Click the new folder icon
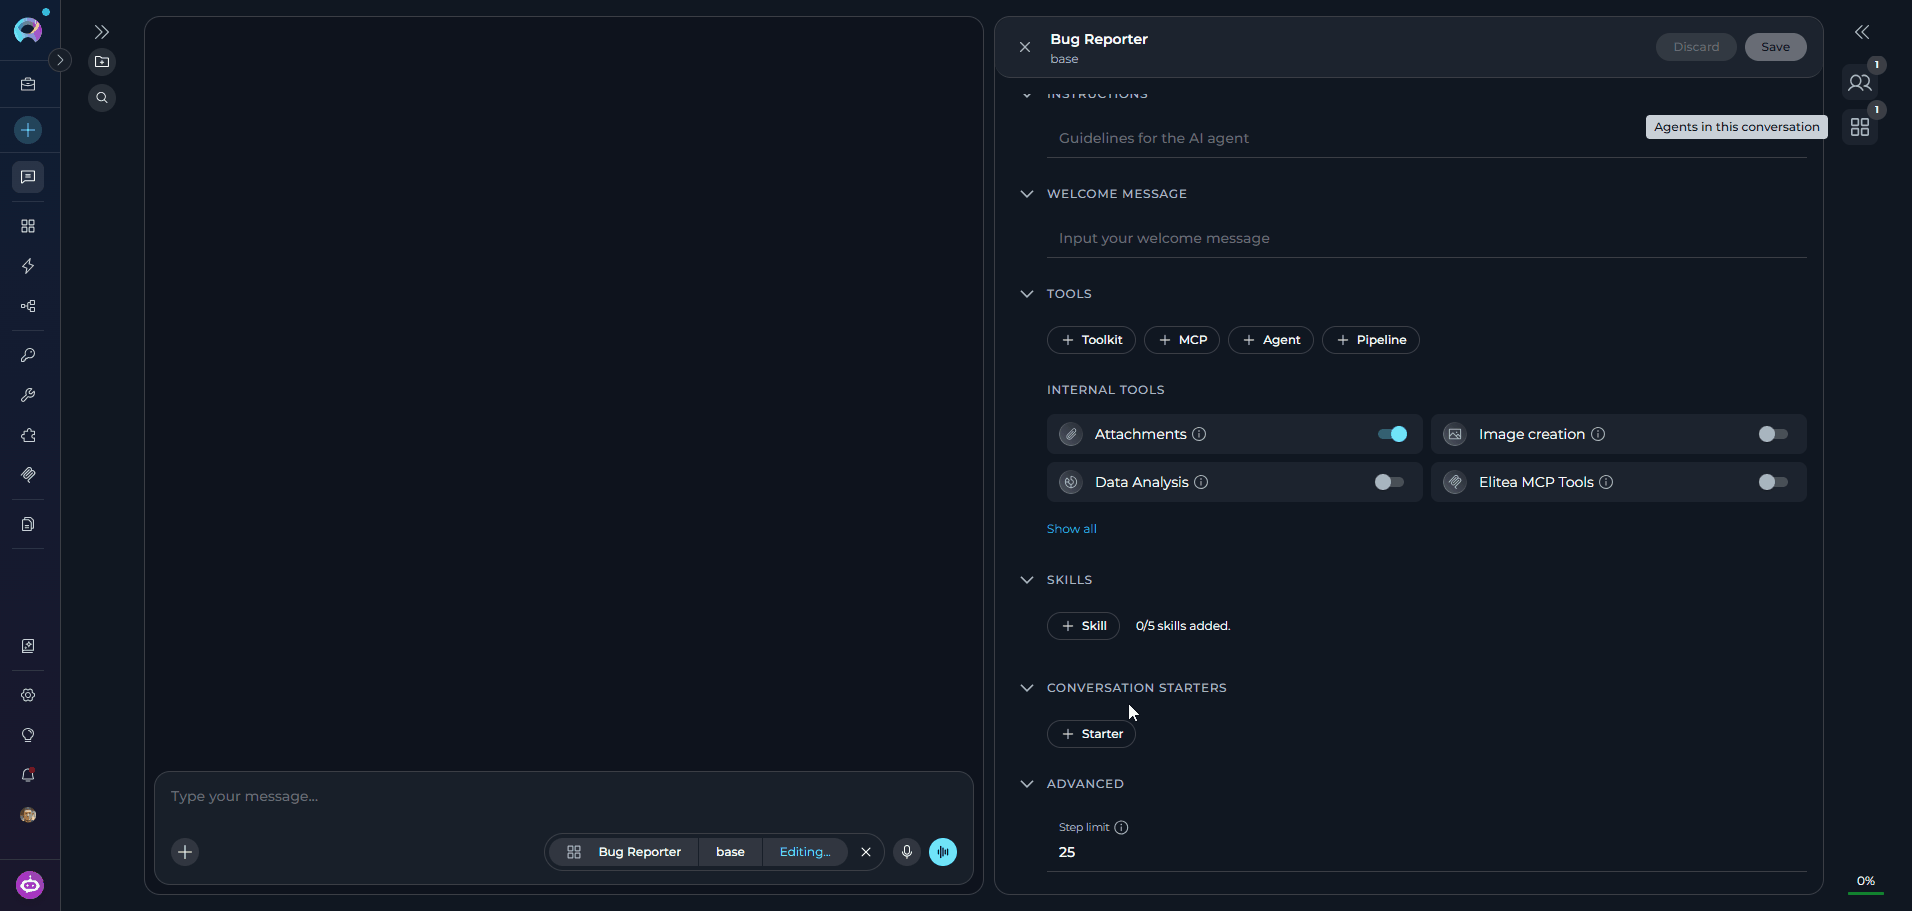 [102, 62]
